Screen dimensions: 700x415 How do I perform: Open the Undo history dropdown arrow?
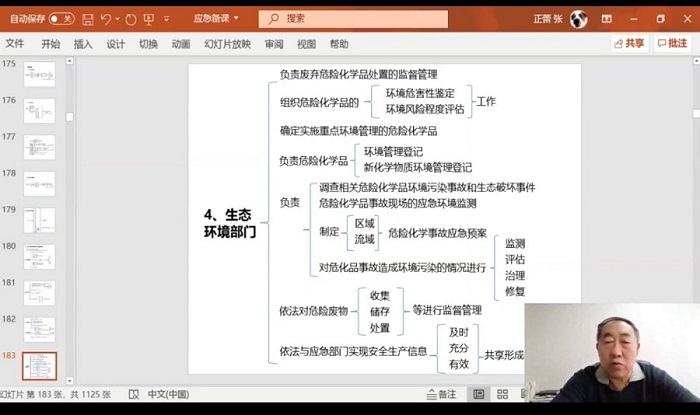click(117, 18)
